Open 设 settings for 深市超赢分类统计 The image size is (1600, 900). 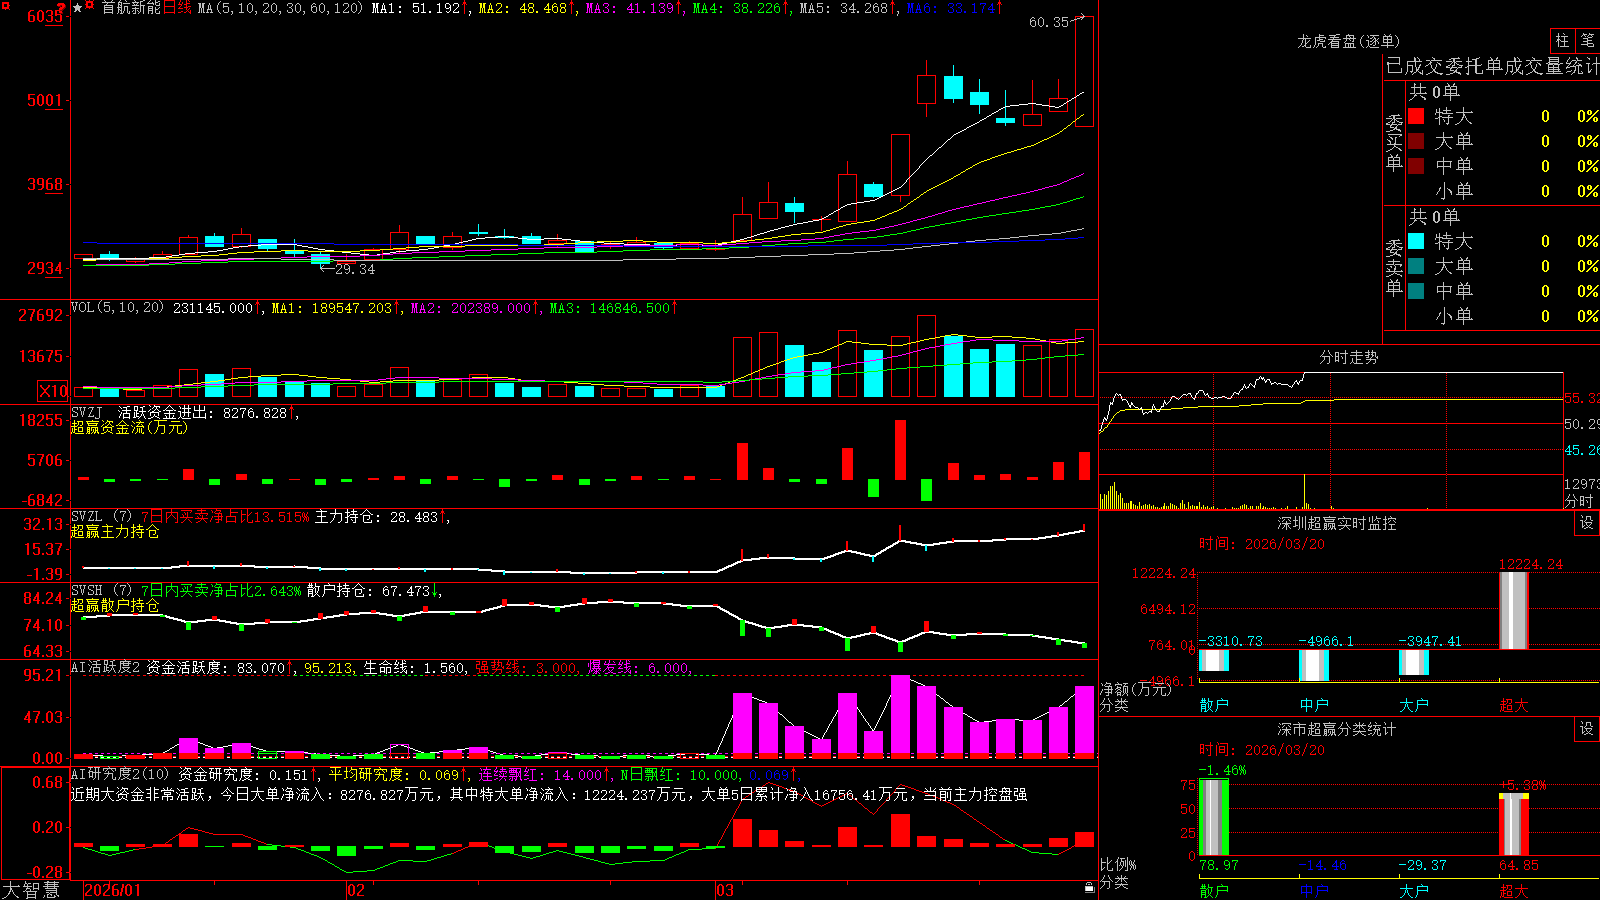(1587, 729)
